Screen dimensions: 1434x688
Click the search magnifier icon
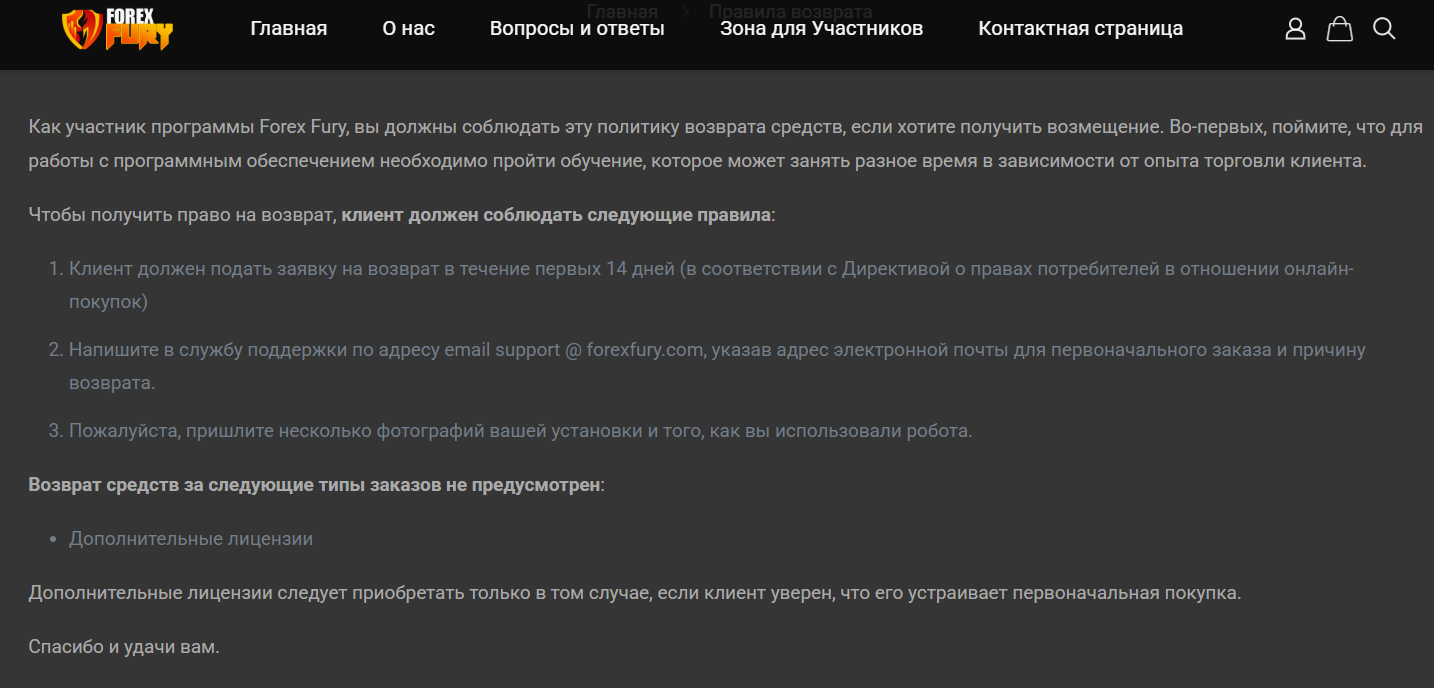(x=1384, y=29)
